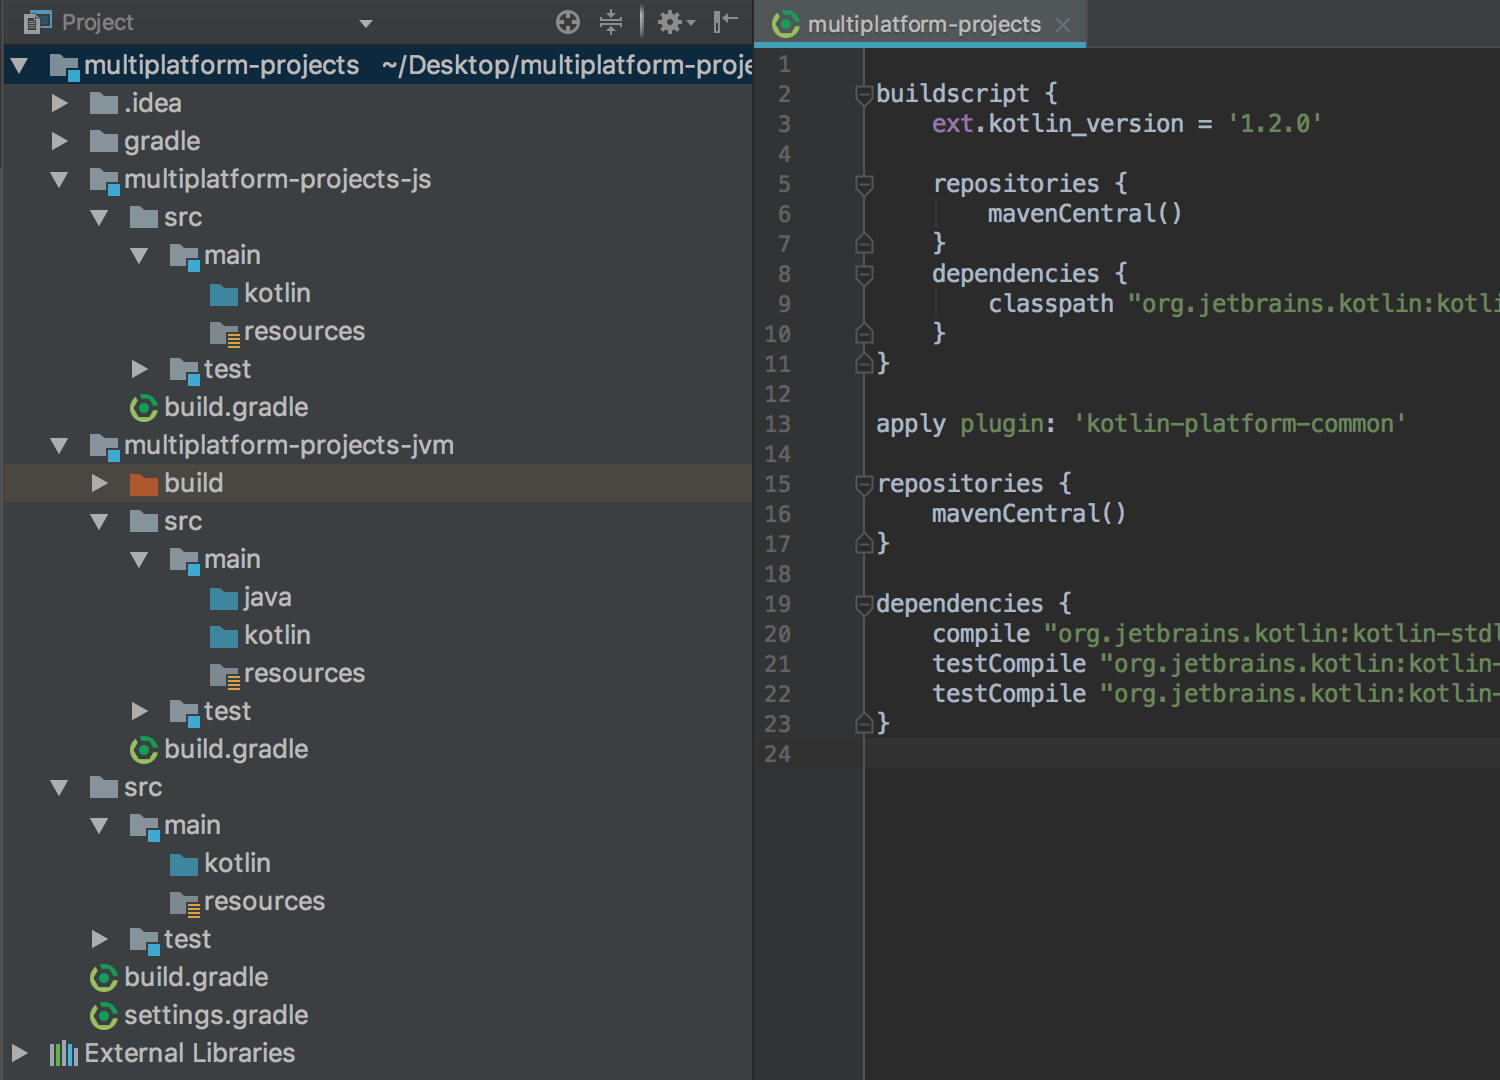Expand the gradle folder
This screenshot has height=1080, width=1500.
pos(59,141)
